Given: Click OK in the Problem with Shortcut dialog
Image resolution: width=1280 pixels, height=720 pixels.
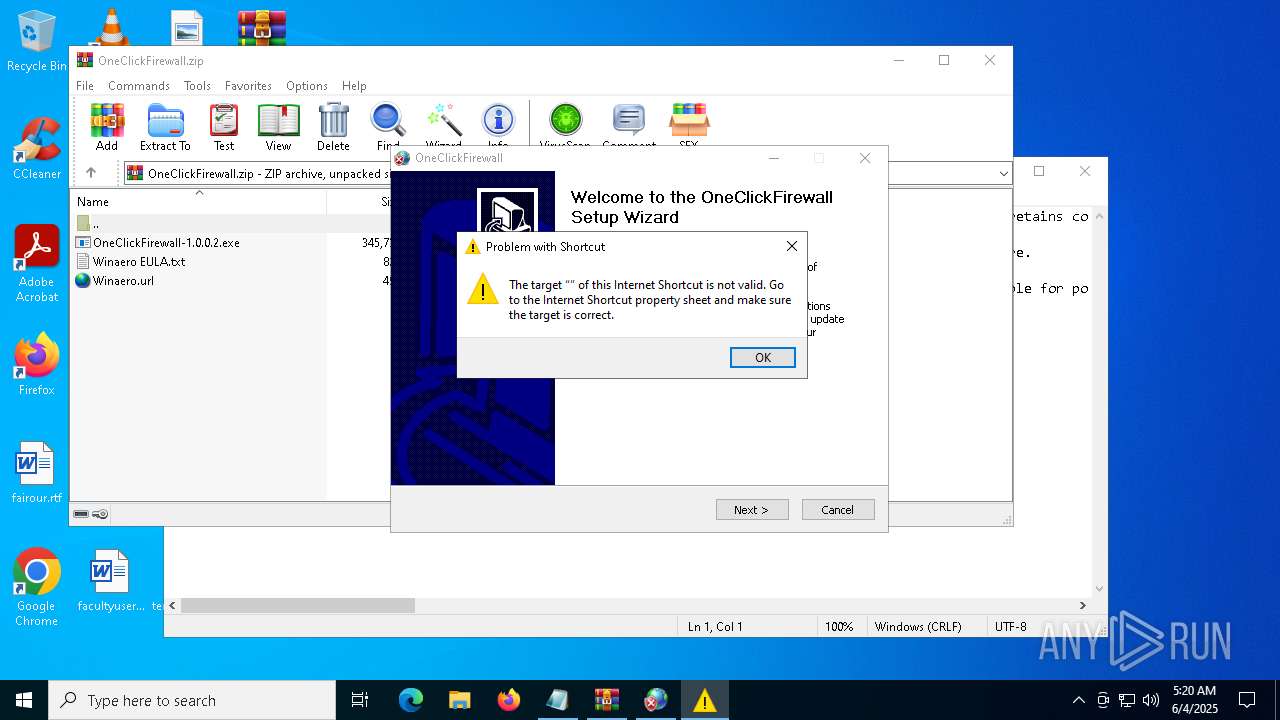Looking at the screenshot, I should 763,358.
